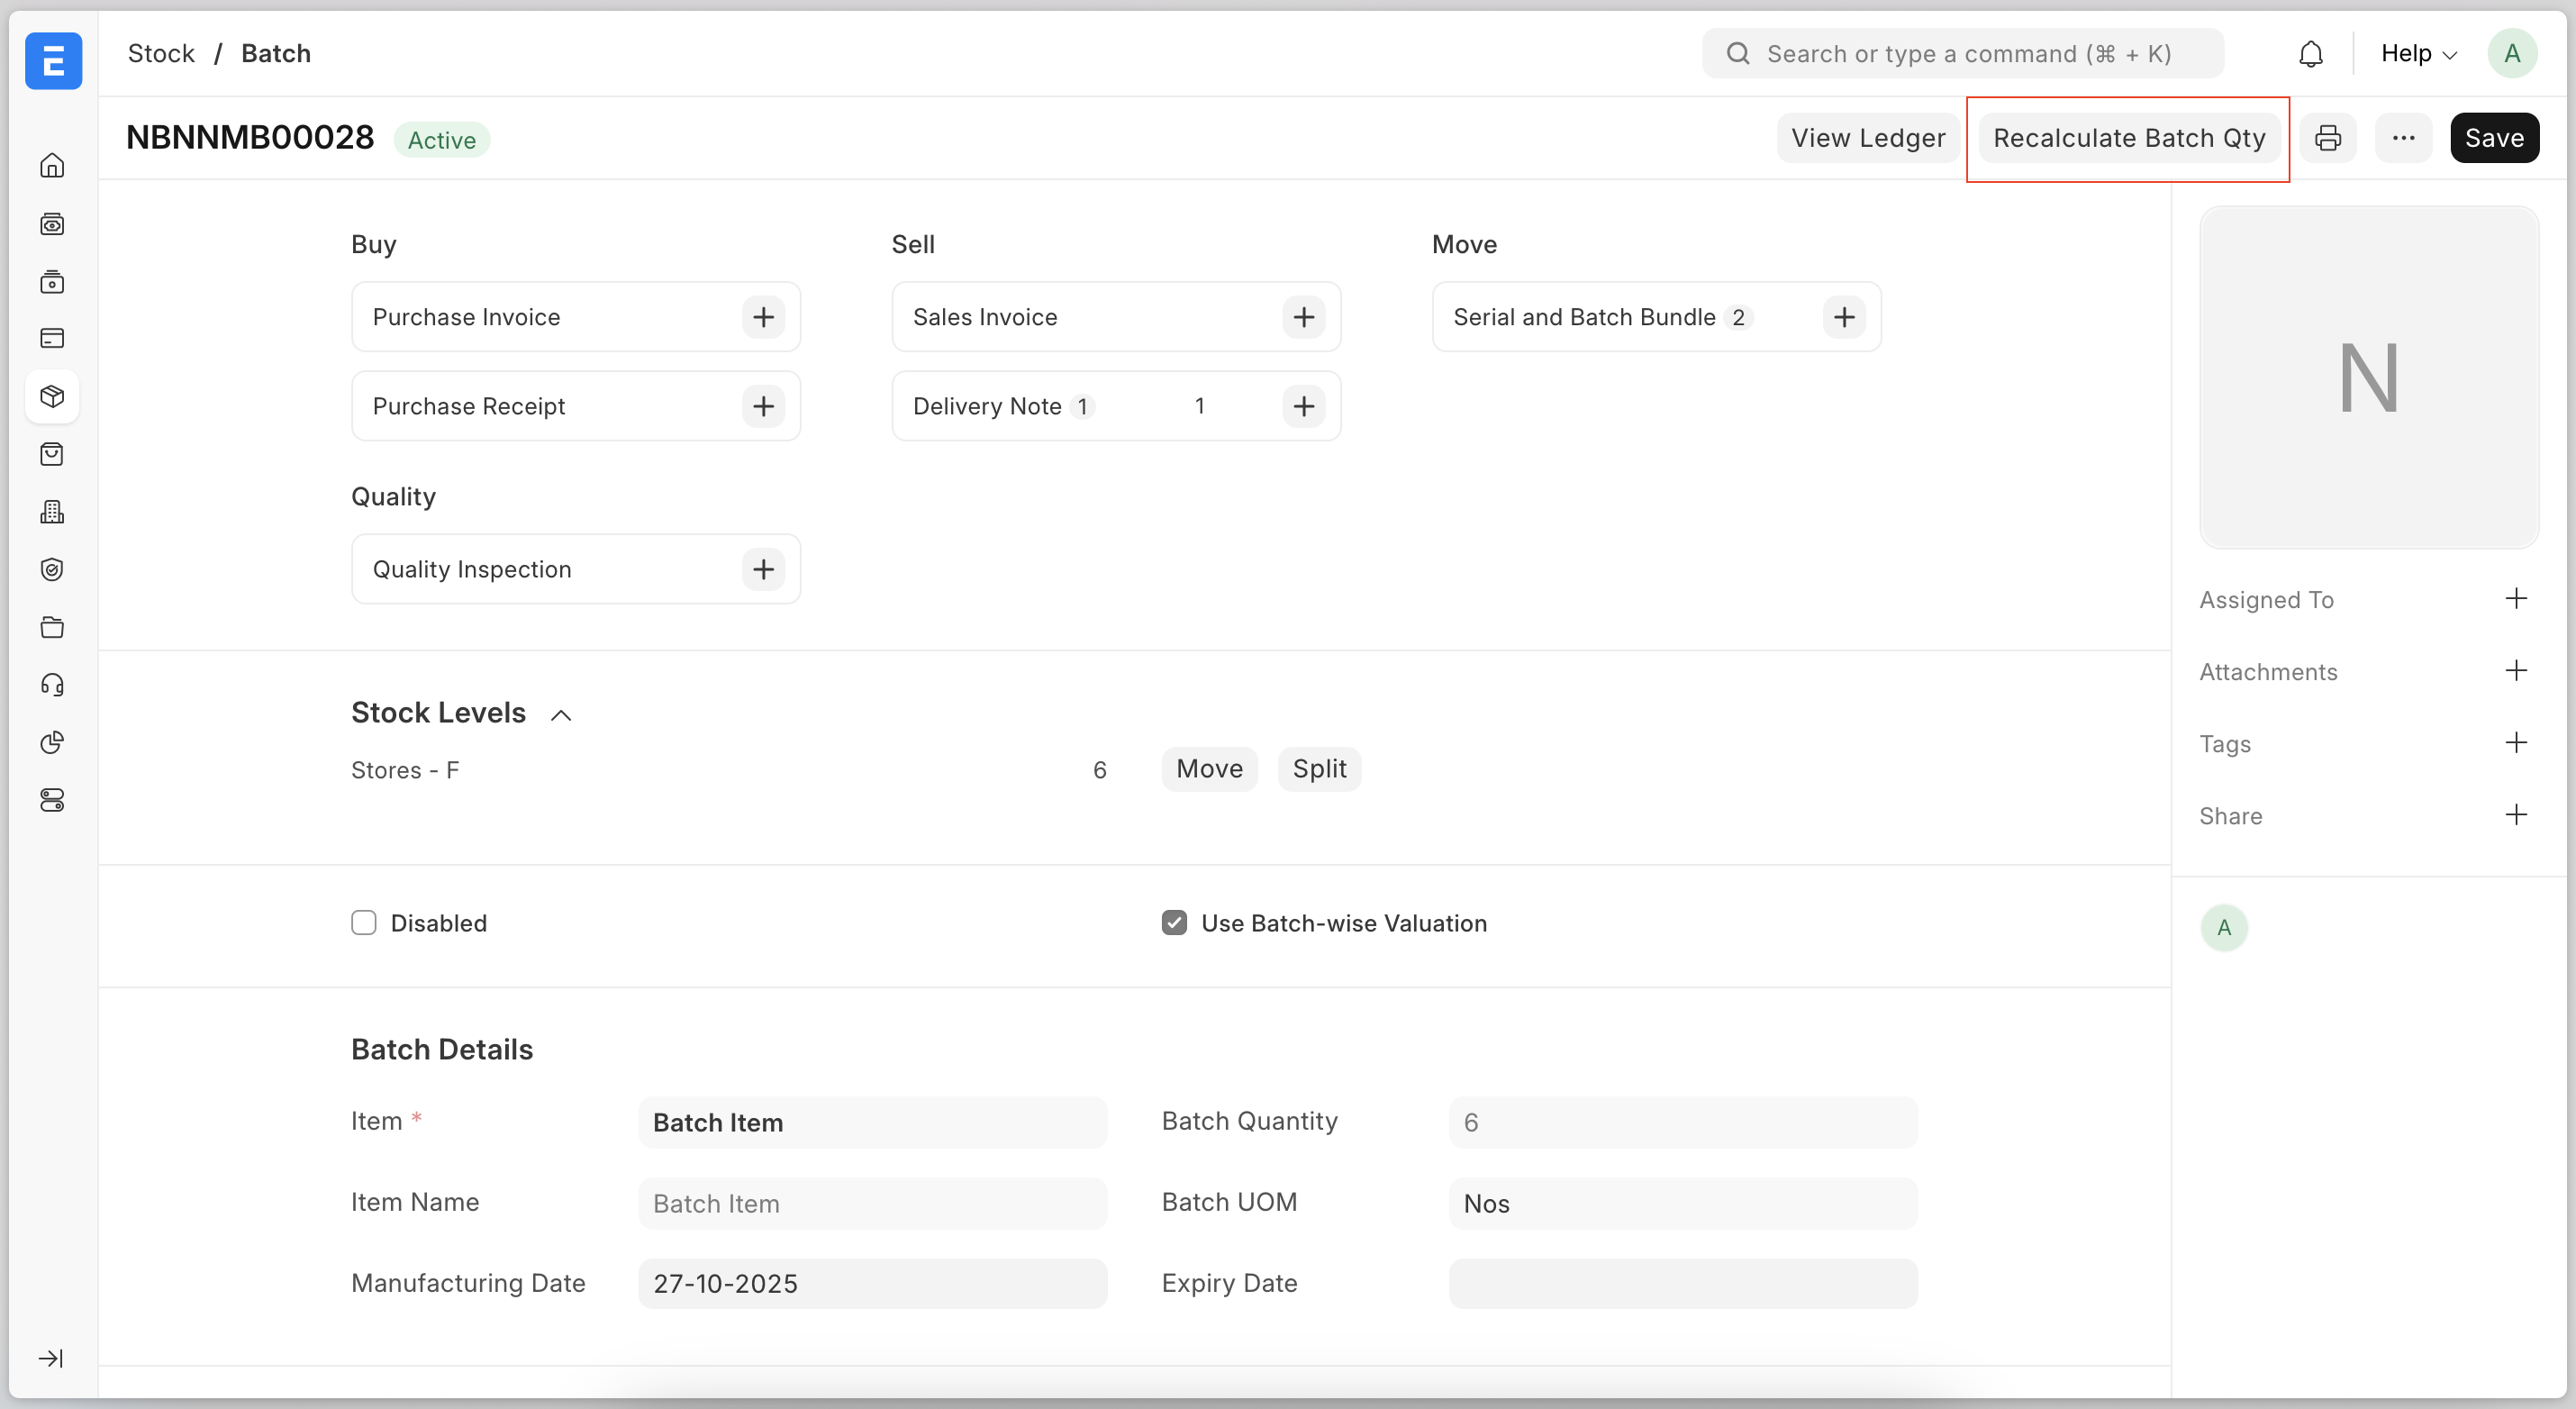Collapse the Stock Levels section
This screenshot has height=1409, width=2576.
(x=561, y=715)
